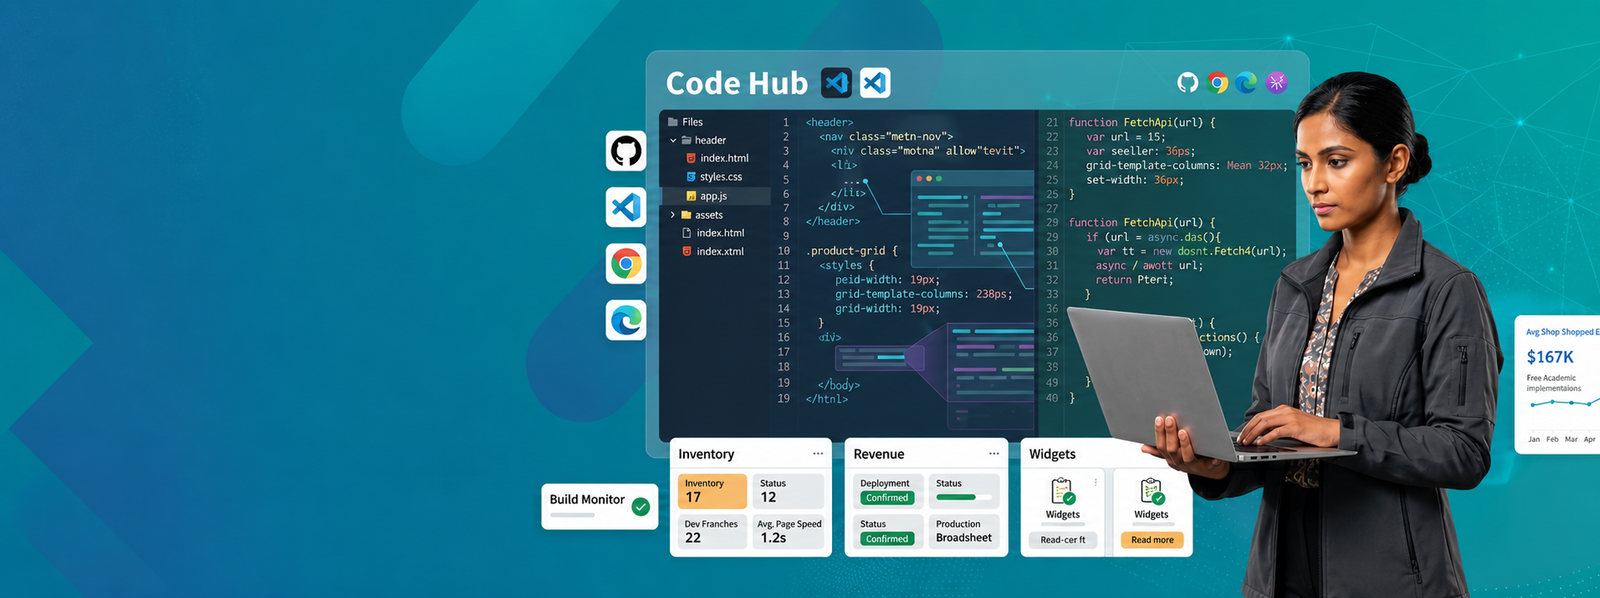Open the light blue VS Code icon beside Code Hub title
Image resolution: width=1600 pixels, height=598 pixels.
(x=875, y=83)
